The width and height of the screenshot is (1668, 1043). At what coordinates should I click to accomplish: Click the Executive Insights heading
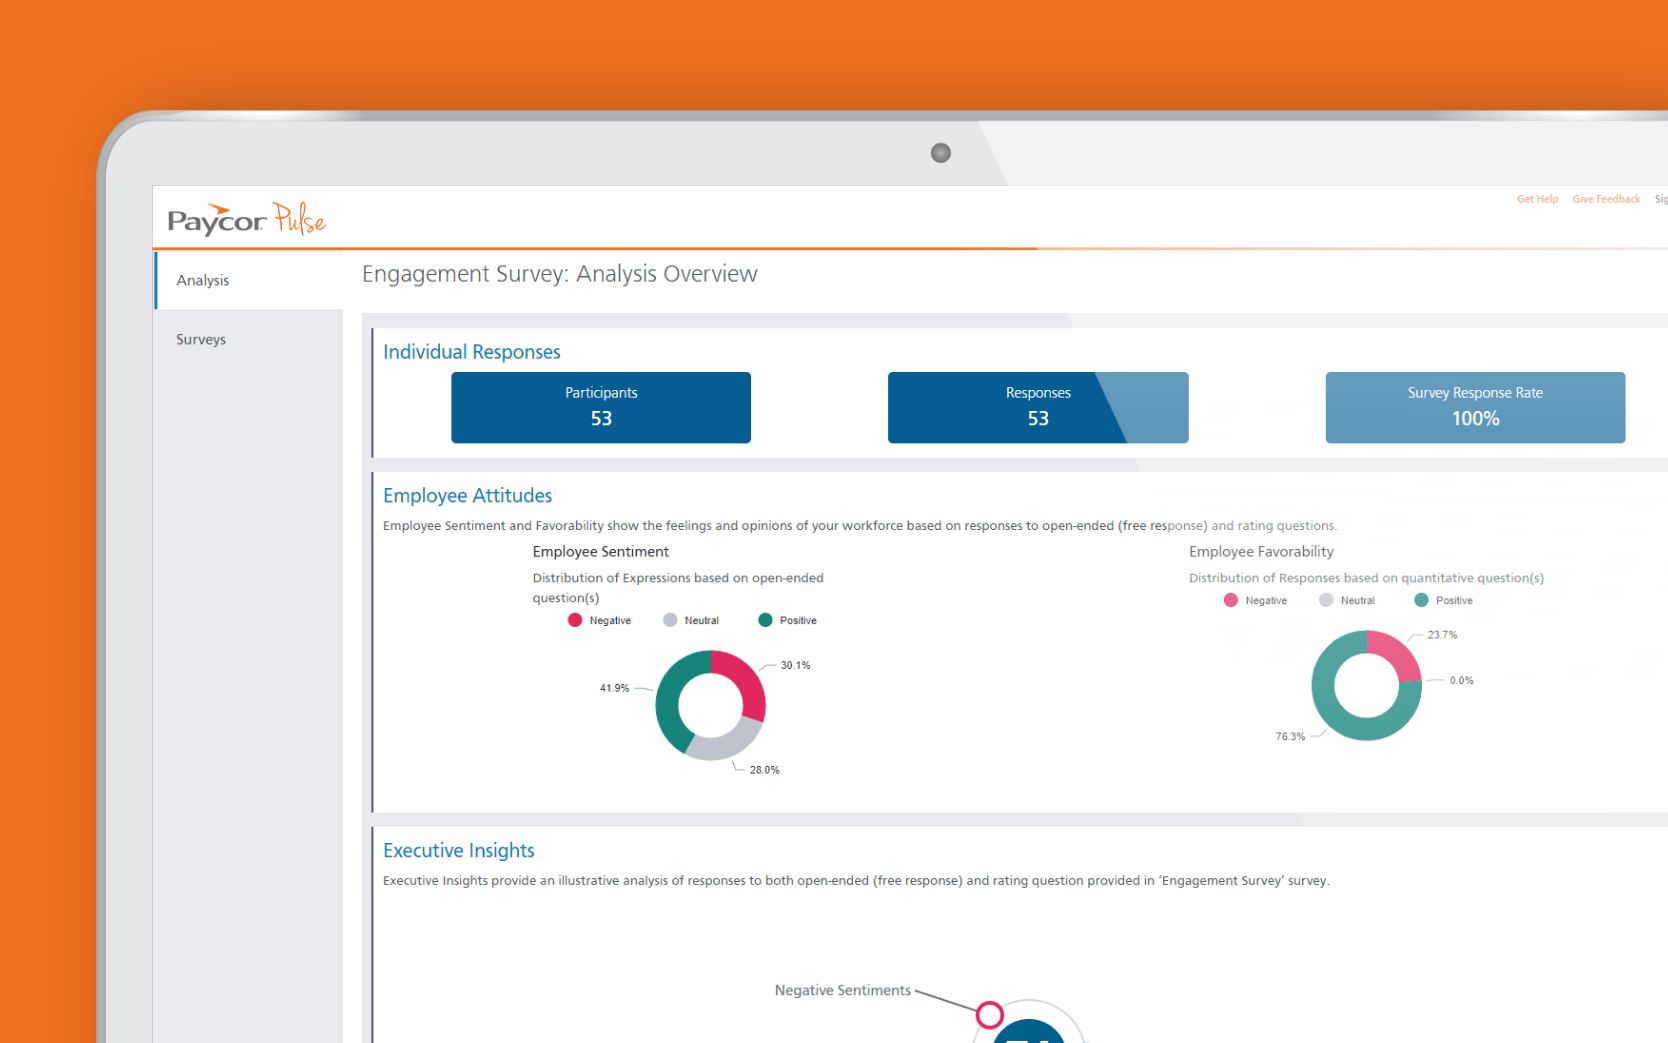(459, 851)
